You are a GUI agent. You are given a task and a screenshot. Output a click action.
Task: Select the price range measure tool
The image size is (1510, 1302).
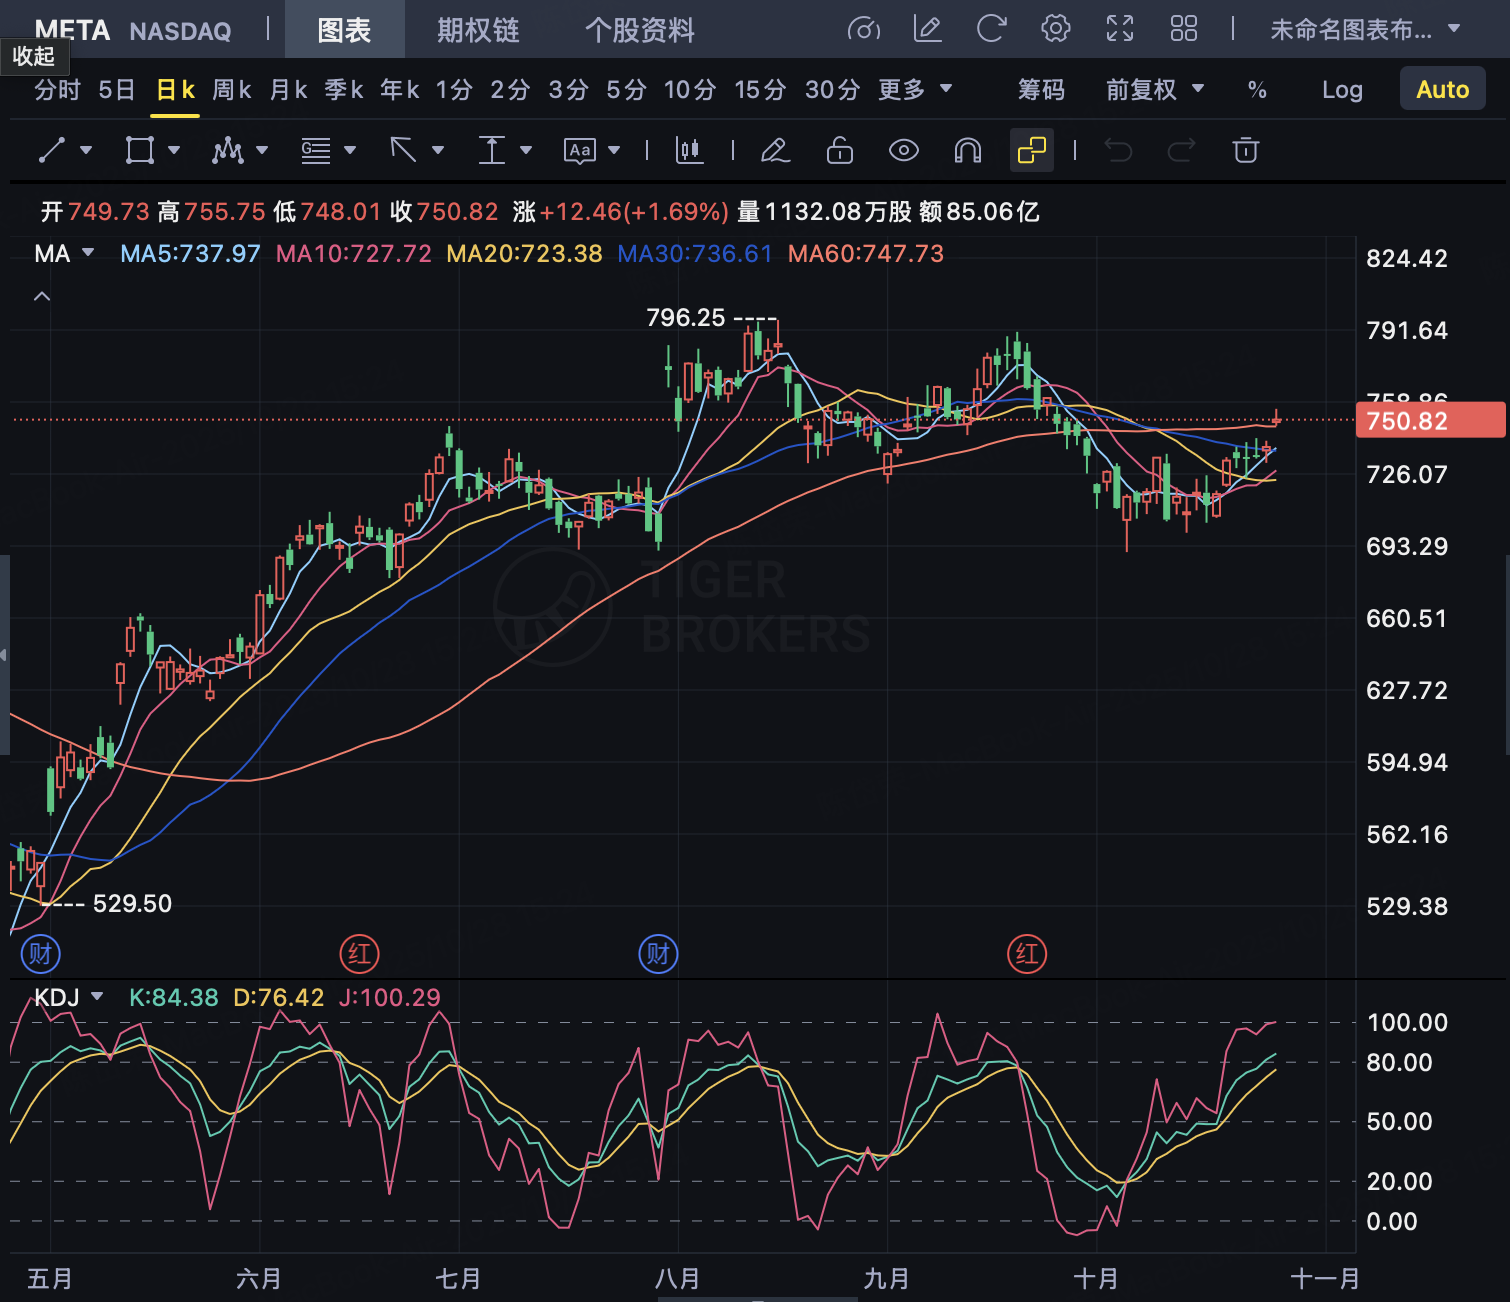pos(492,150)
